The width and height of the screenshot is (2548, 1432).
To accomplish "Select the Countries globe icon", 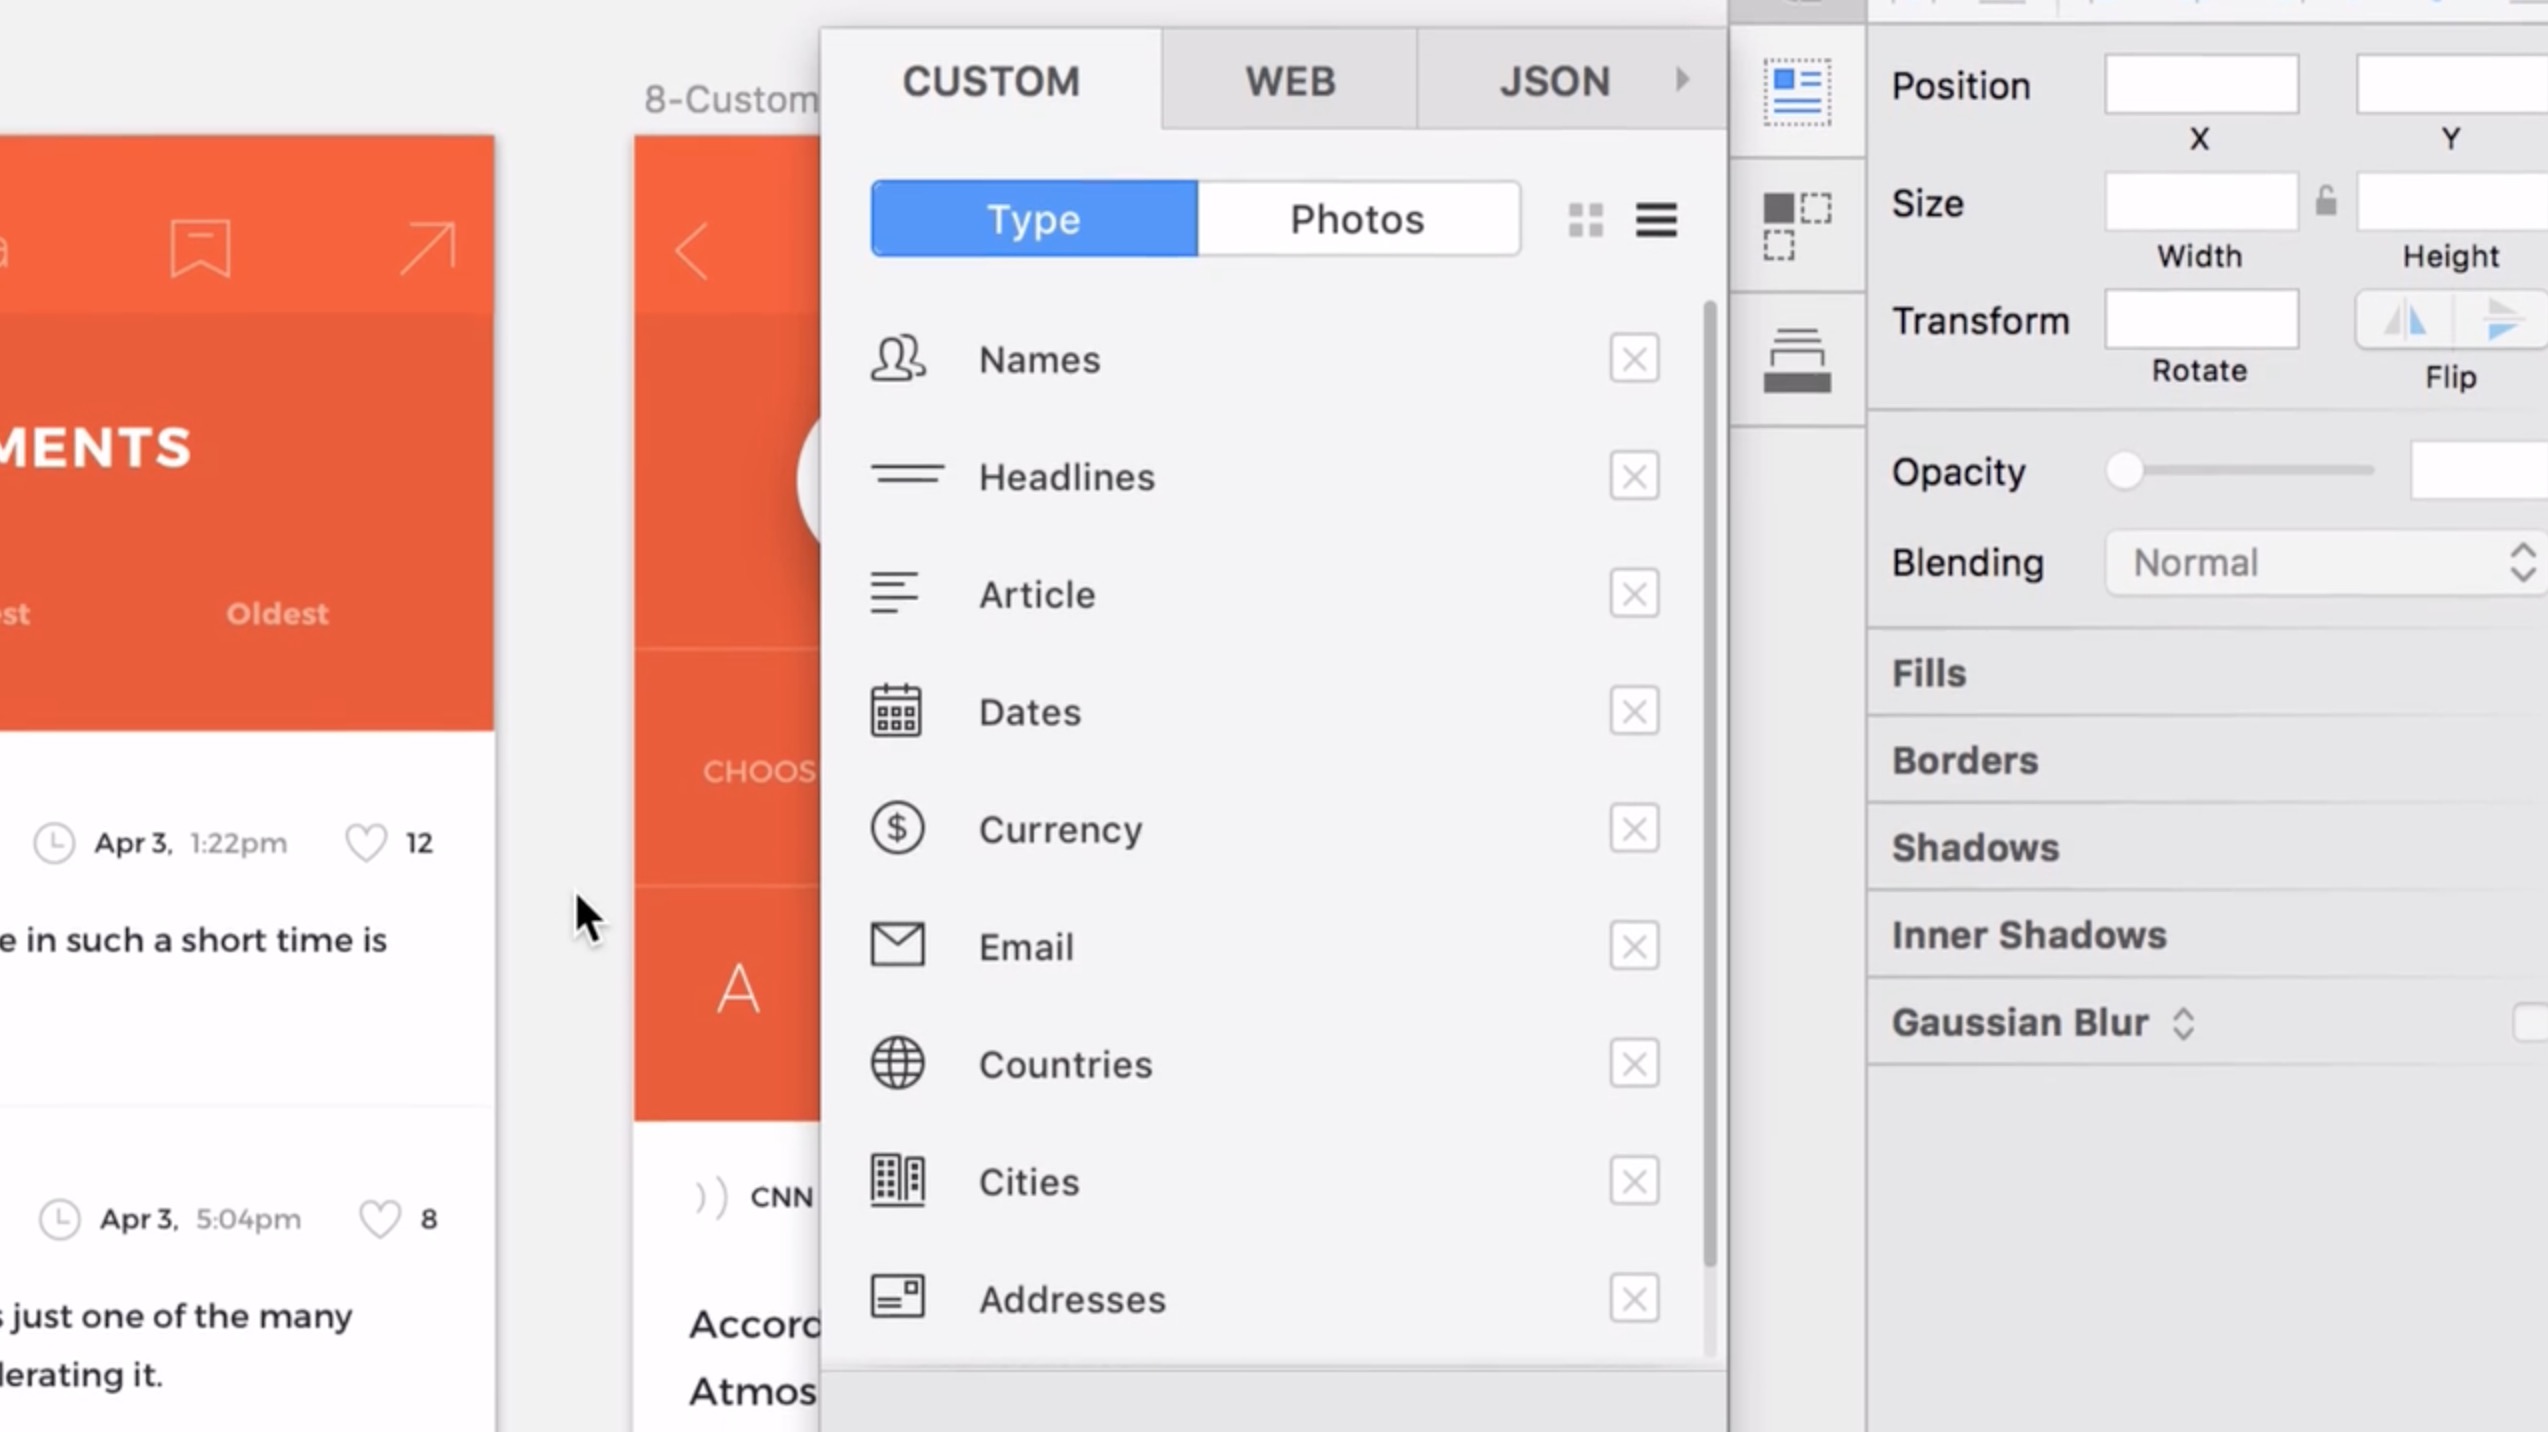I will 897,1063.
